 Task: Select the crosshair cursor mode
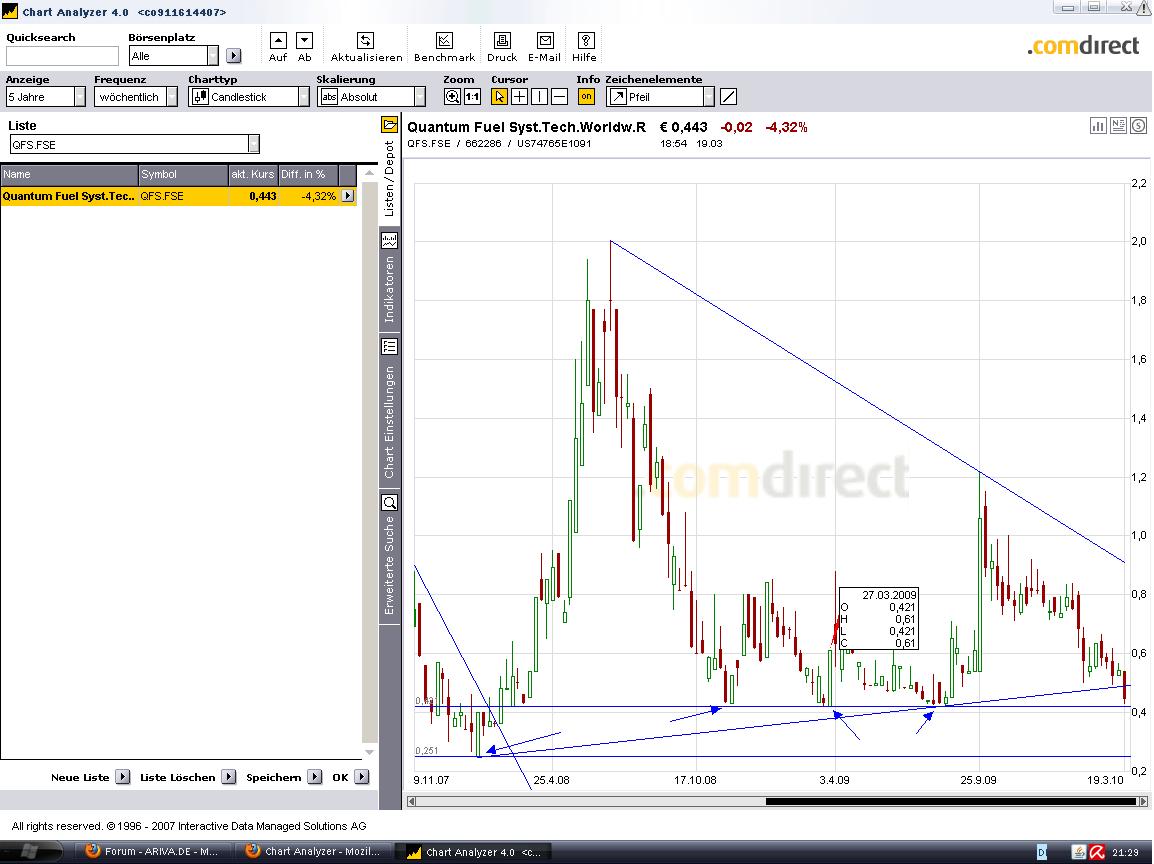pos(520,97)
